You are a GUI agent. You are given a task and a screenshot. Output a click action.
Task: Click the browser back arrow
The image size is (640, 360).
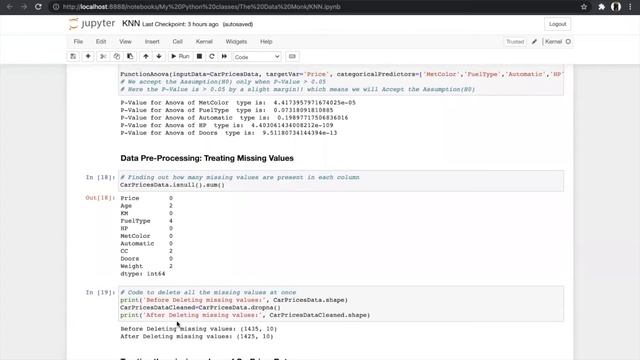click(9, 7)
